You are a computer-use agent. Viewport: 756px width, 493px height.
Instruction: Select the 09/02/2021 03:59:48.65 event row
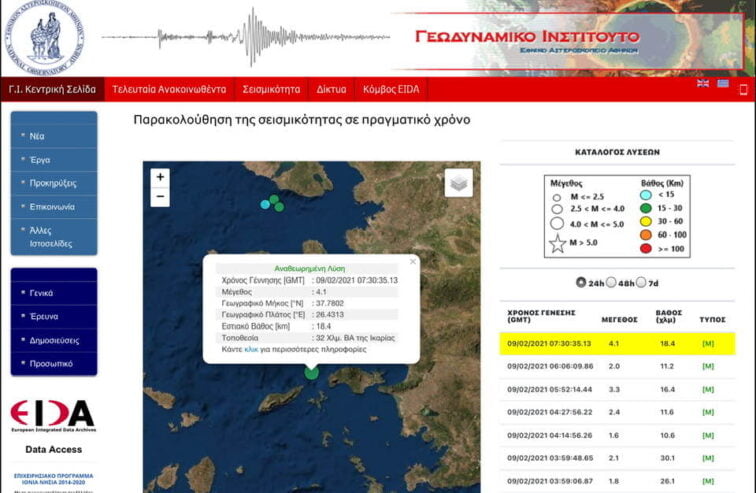pyautogui.click(x=617, y=458)
